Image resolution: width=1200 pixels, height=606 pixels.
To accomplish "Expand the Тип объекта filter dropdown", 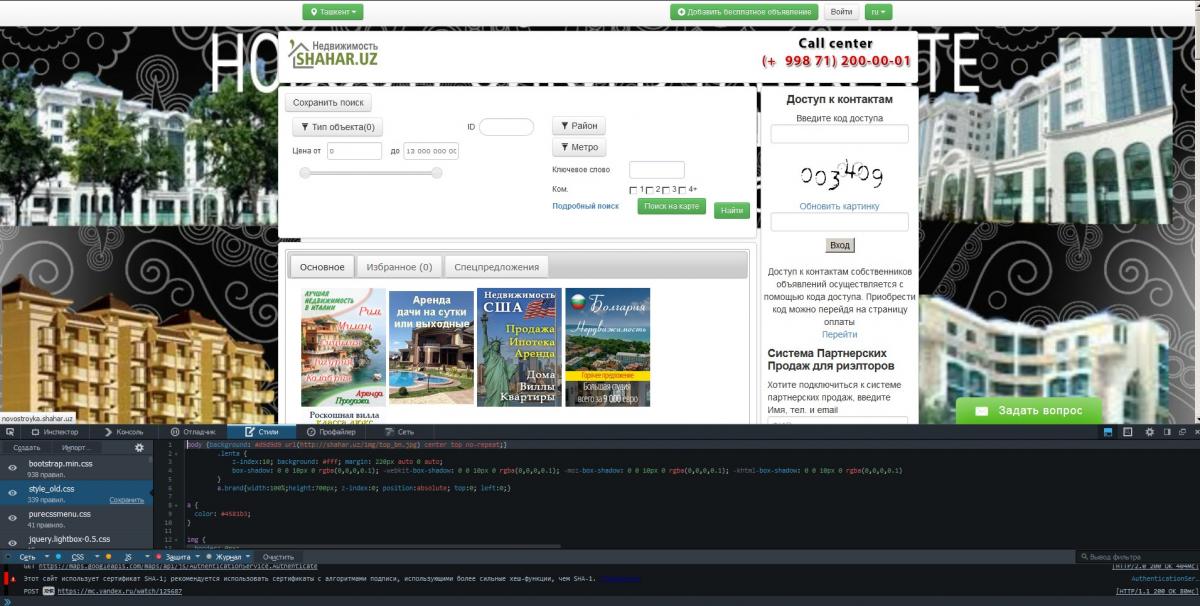I will [337, 127].
